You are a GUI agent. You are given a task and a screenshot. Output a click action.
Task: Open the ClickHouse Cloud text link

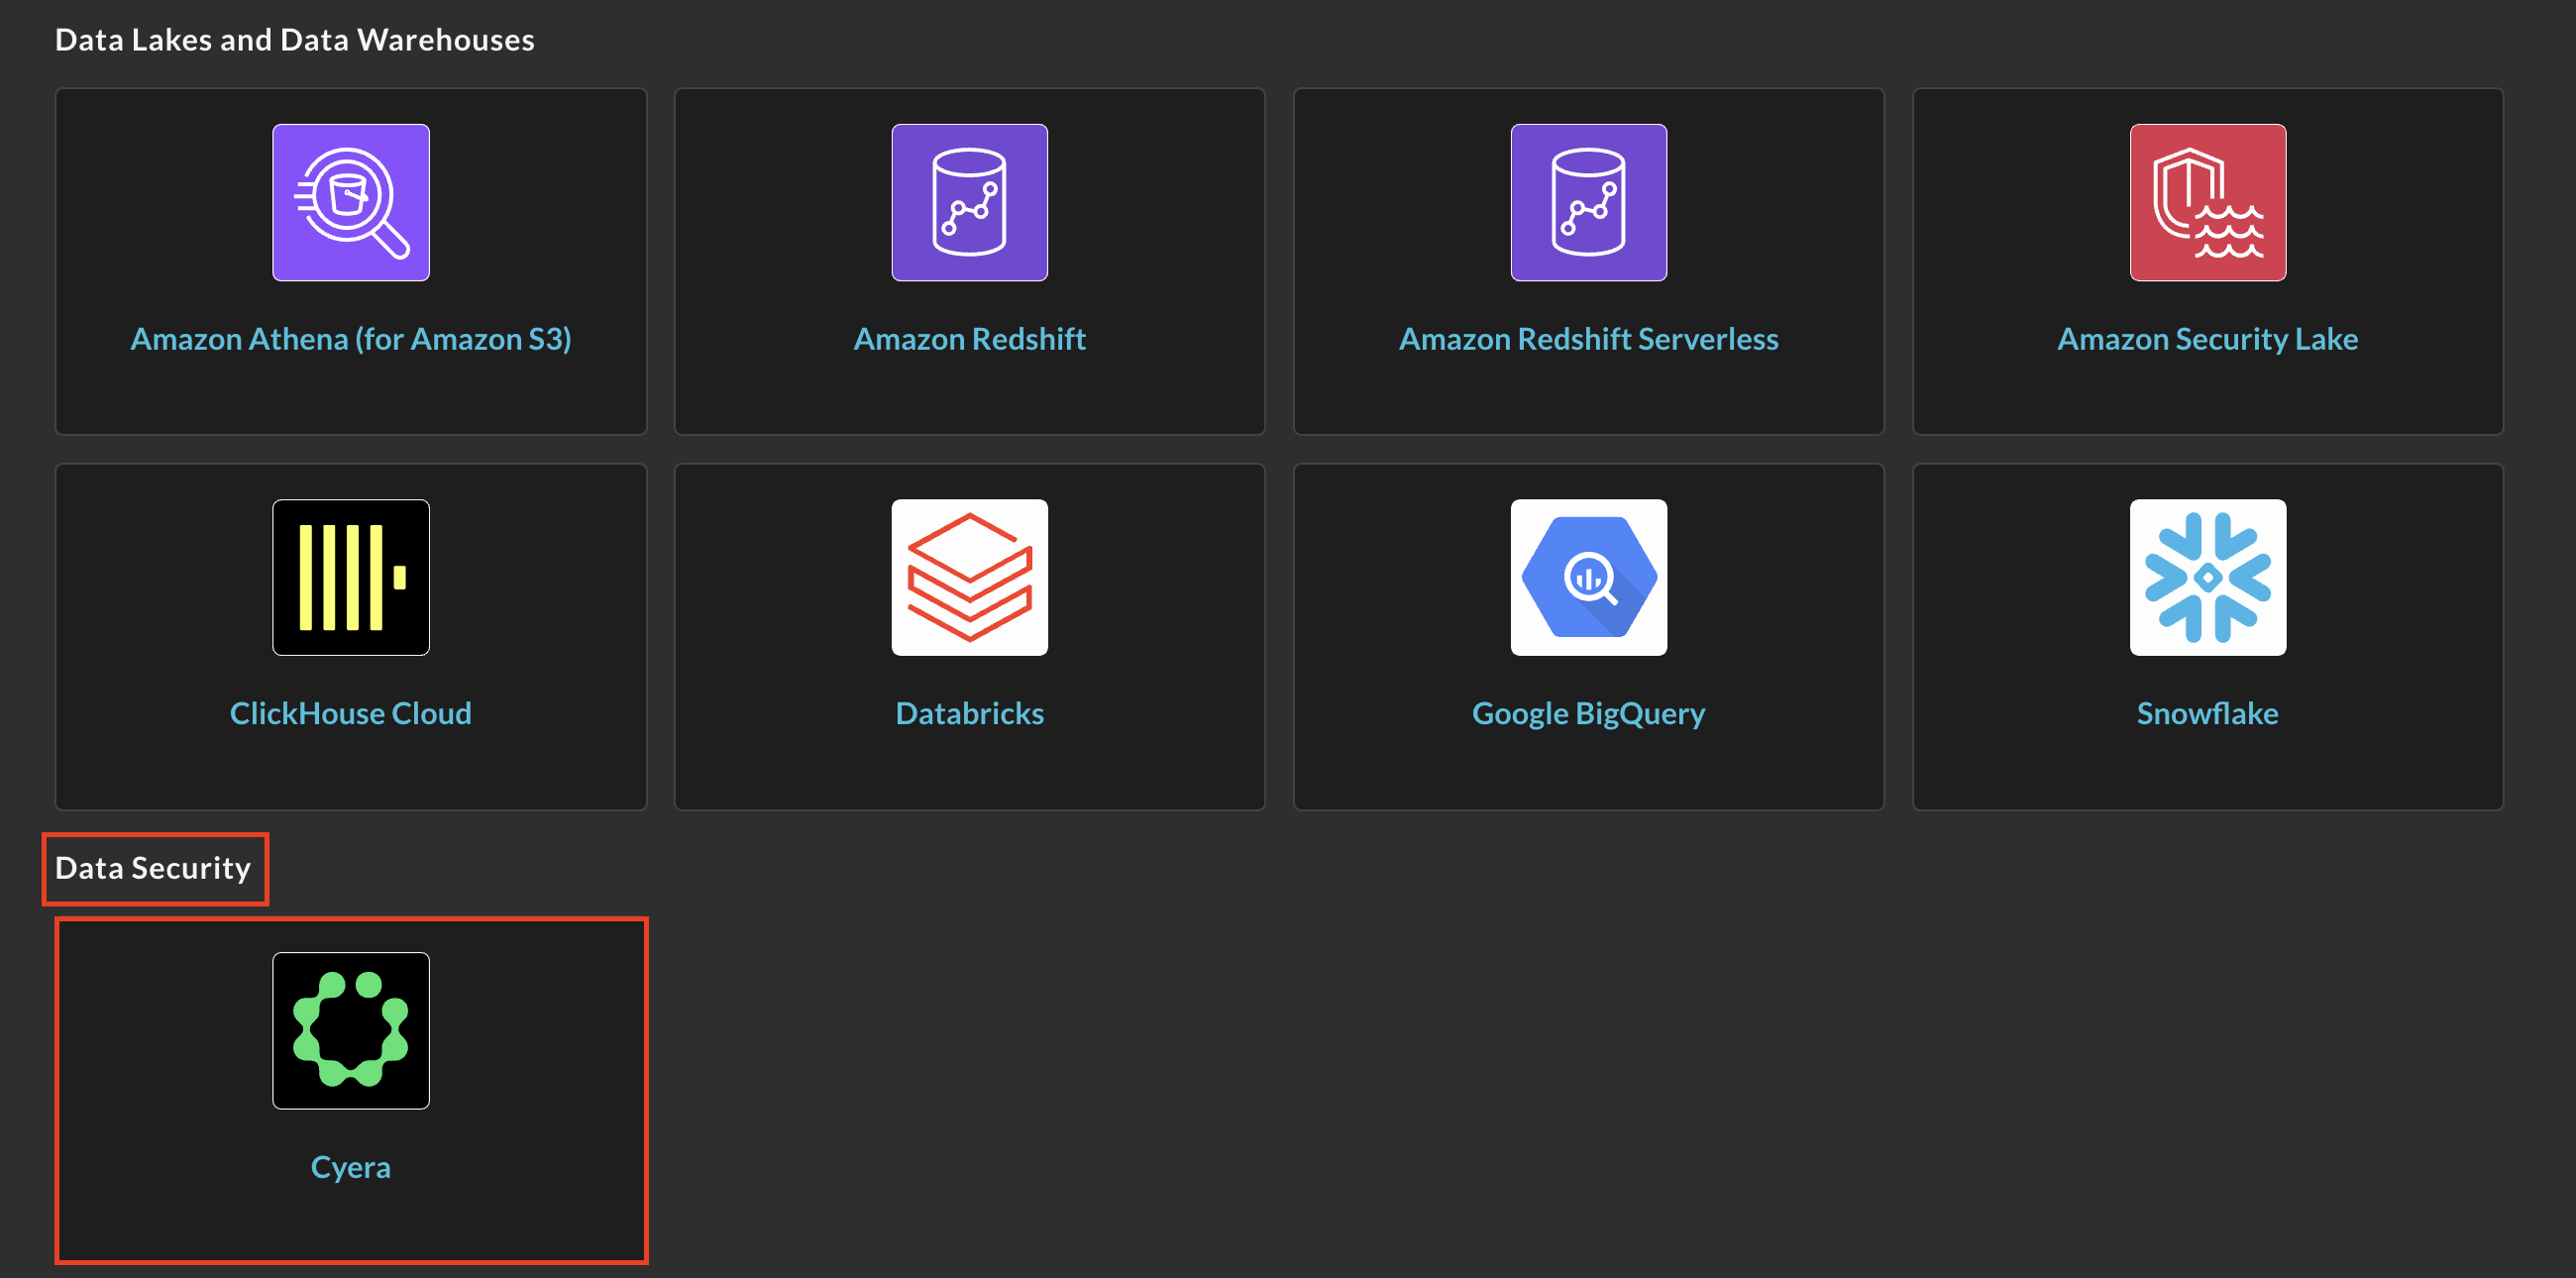pos(351,713)
